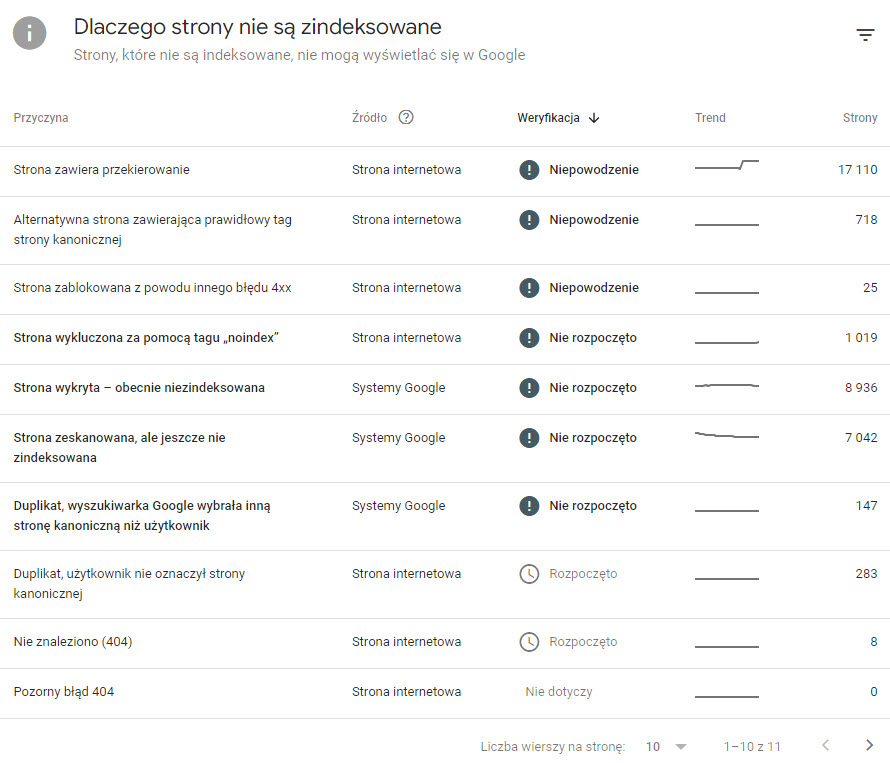Sort by Weryfikacja column header
This screenshot has height=763, width=890.
pos(548,118)
